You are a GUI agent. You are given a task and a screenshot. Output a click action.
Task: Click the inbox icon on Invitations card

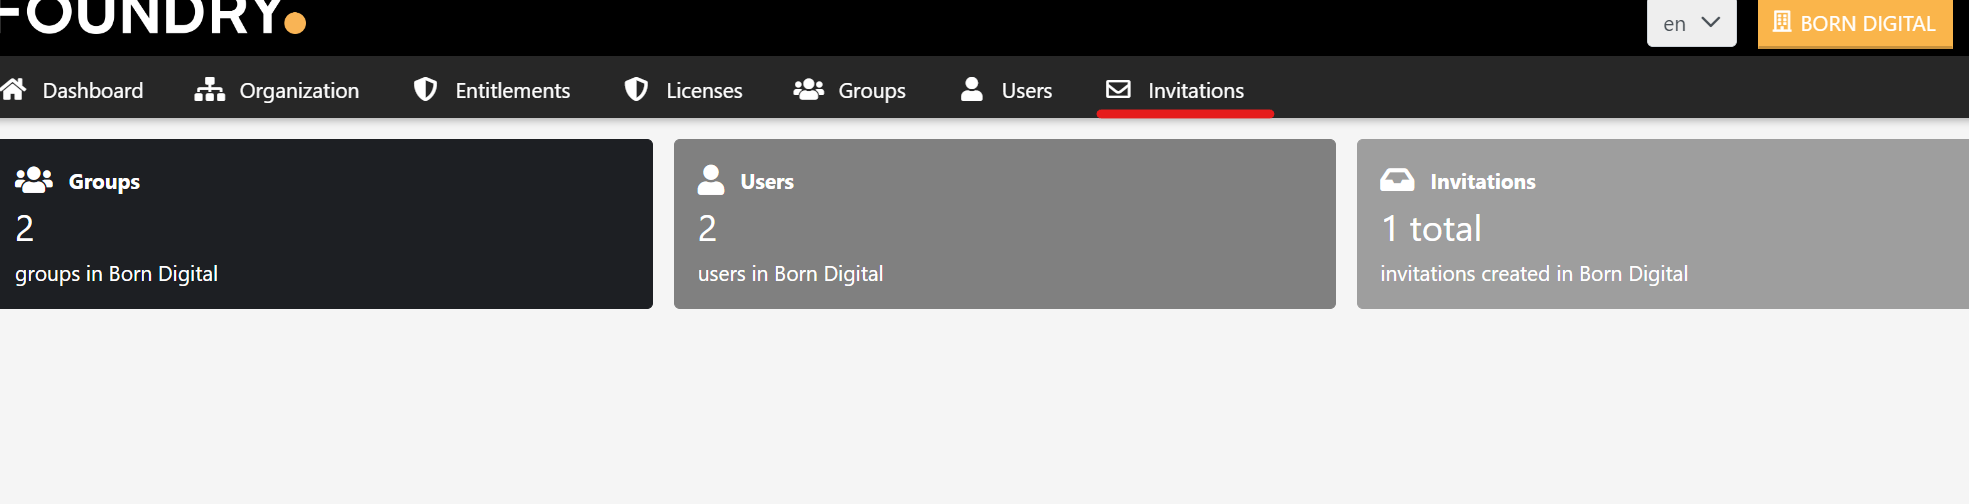click(1397, 180)
